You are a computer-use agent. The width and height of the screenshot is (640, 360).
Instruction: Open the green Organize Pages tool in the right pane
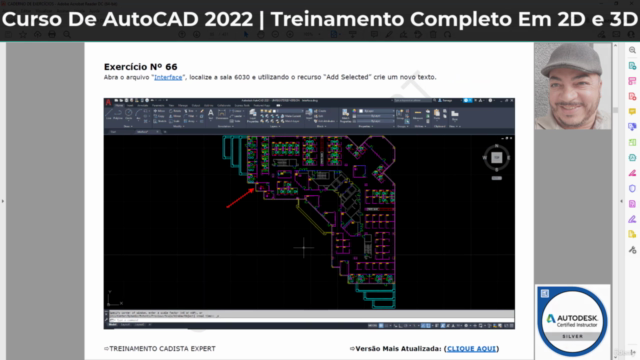pyautogui.click(x=632, y=142)
